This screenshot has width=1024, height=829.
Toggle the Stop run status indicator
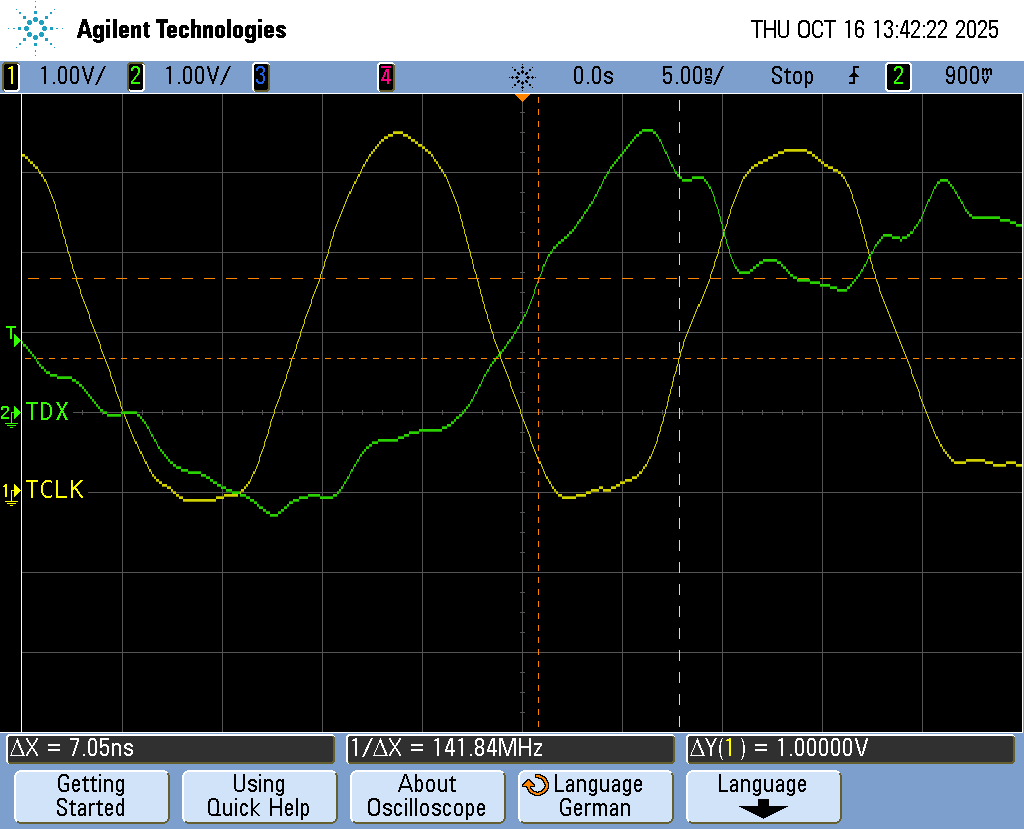[791, 76]
